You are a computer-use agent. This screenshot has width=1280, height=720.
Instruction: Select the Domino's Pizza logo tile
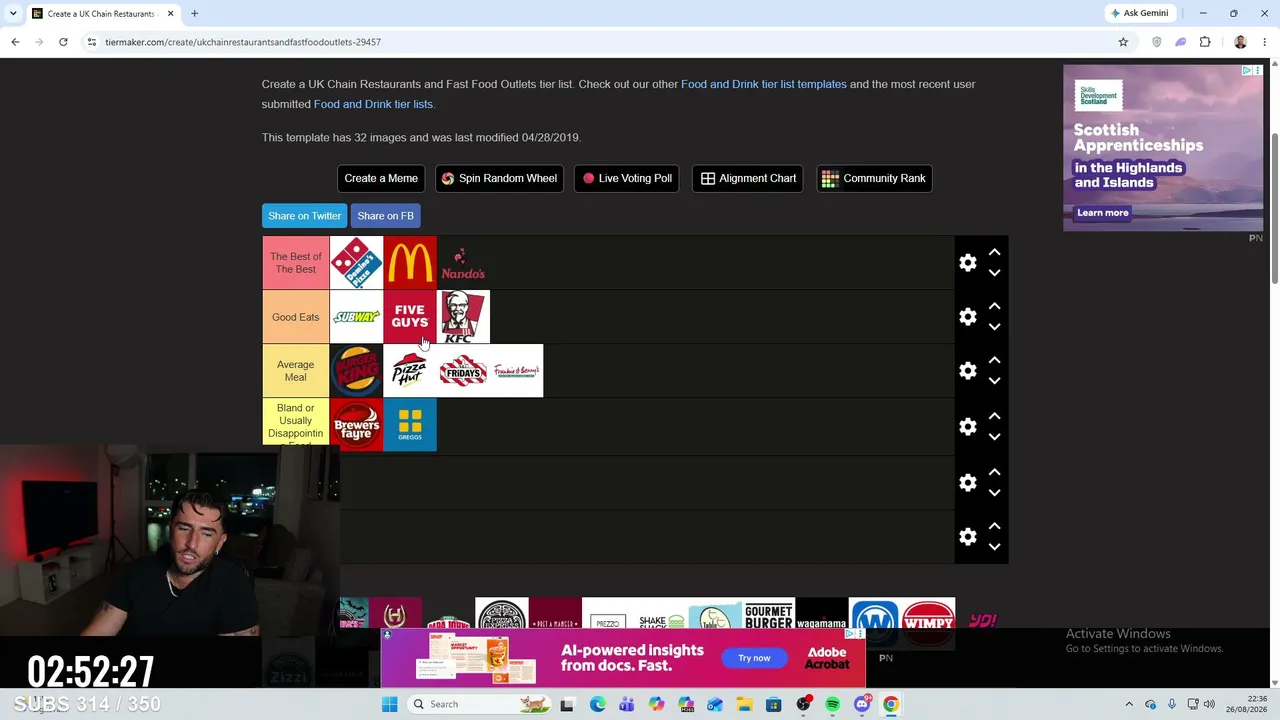point(356,263)
